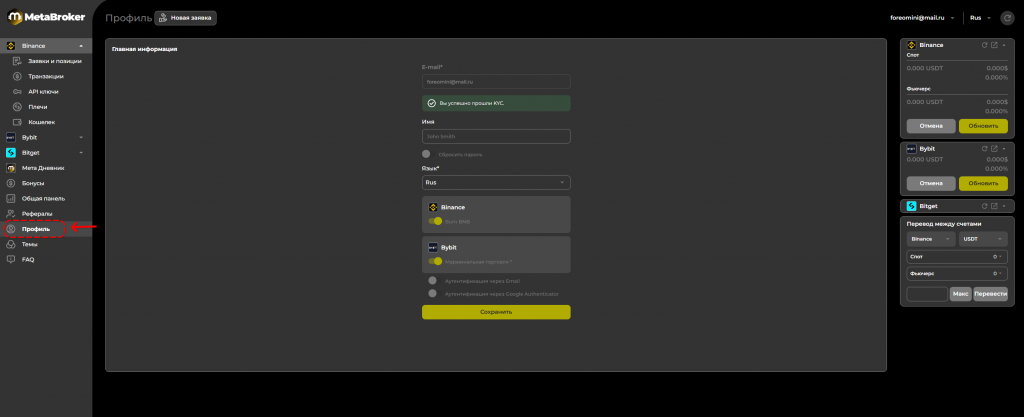Open Bybit widget external link icon
The width and height of the screenshot is (1024, 417).
pos(994,149)
